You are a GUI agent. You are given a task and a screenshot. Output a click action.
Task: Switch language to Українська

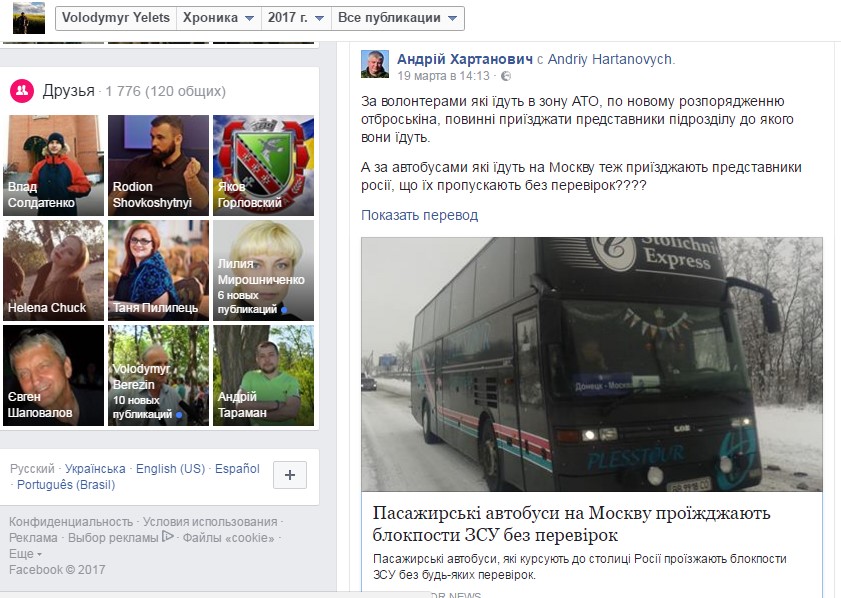pyautogui.click(x=95, y=469)
